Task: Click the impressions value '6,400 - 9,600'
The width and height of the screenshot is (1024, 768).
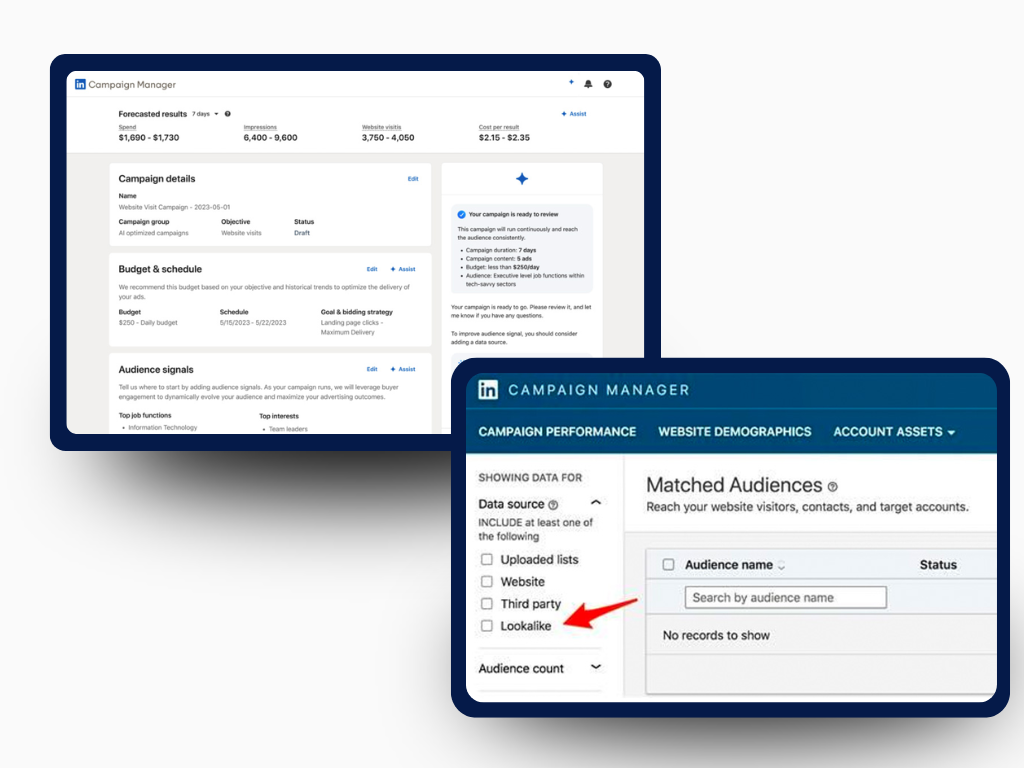Action: 270,138
